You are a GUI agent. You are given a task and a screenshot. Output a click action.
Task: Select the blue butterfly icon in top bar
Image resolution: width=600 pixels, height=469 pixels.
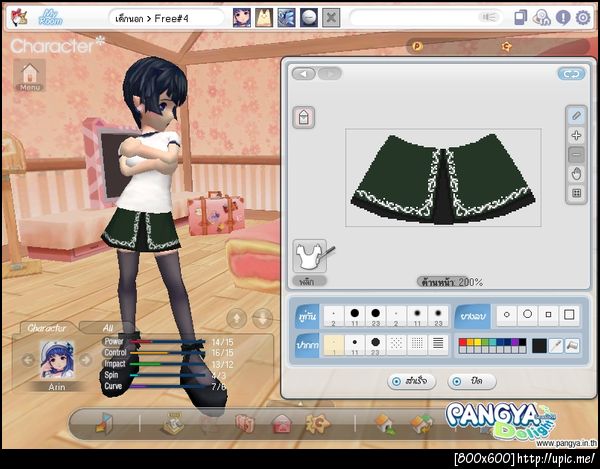pyautogui.click(x=286, y=17)
